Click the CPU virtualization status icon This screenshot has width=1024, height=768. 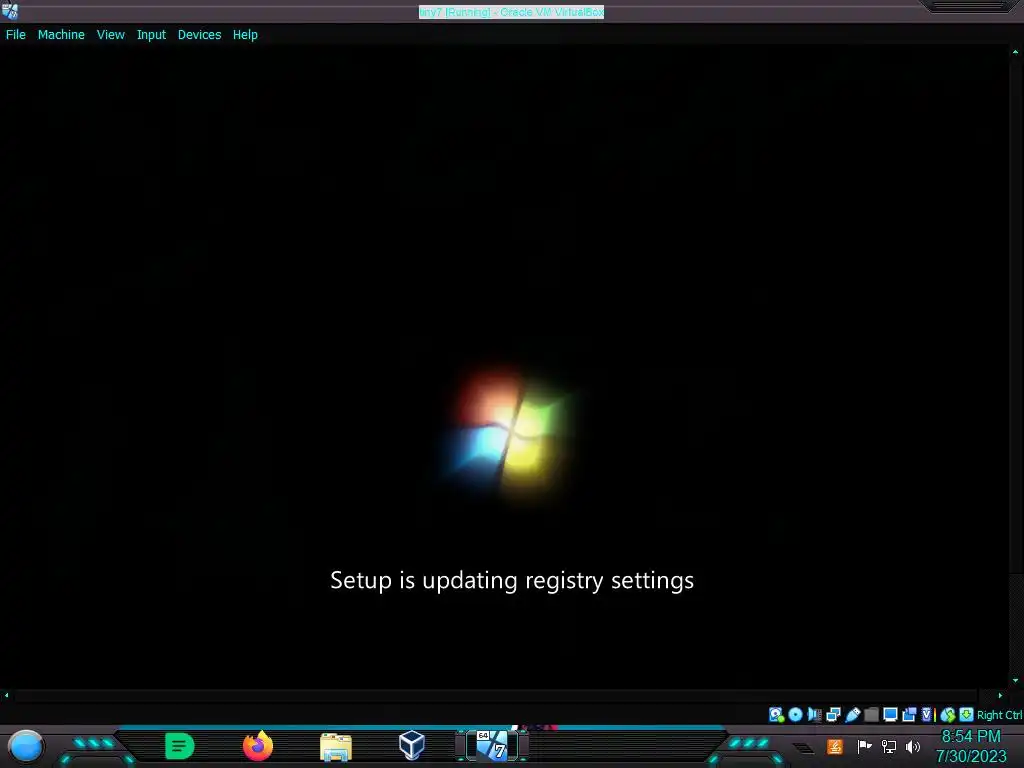(928, 714)
